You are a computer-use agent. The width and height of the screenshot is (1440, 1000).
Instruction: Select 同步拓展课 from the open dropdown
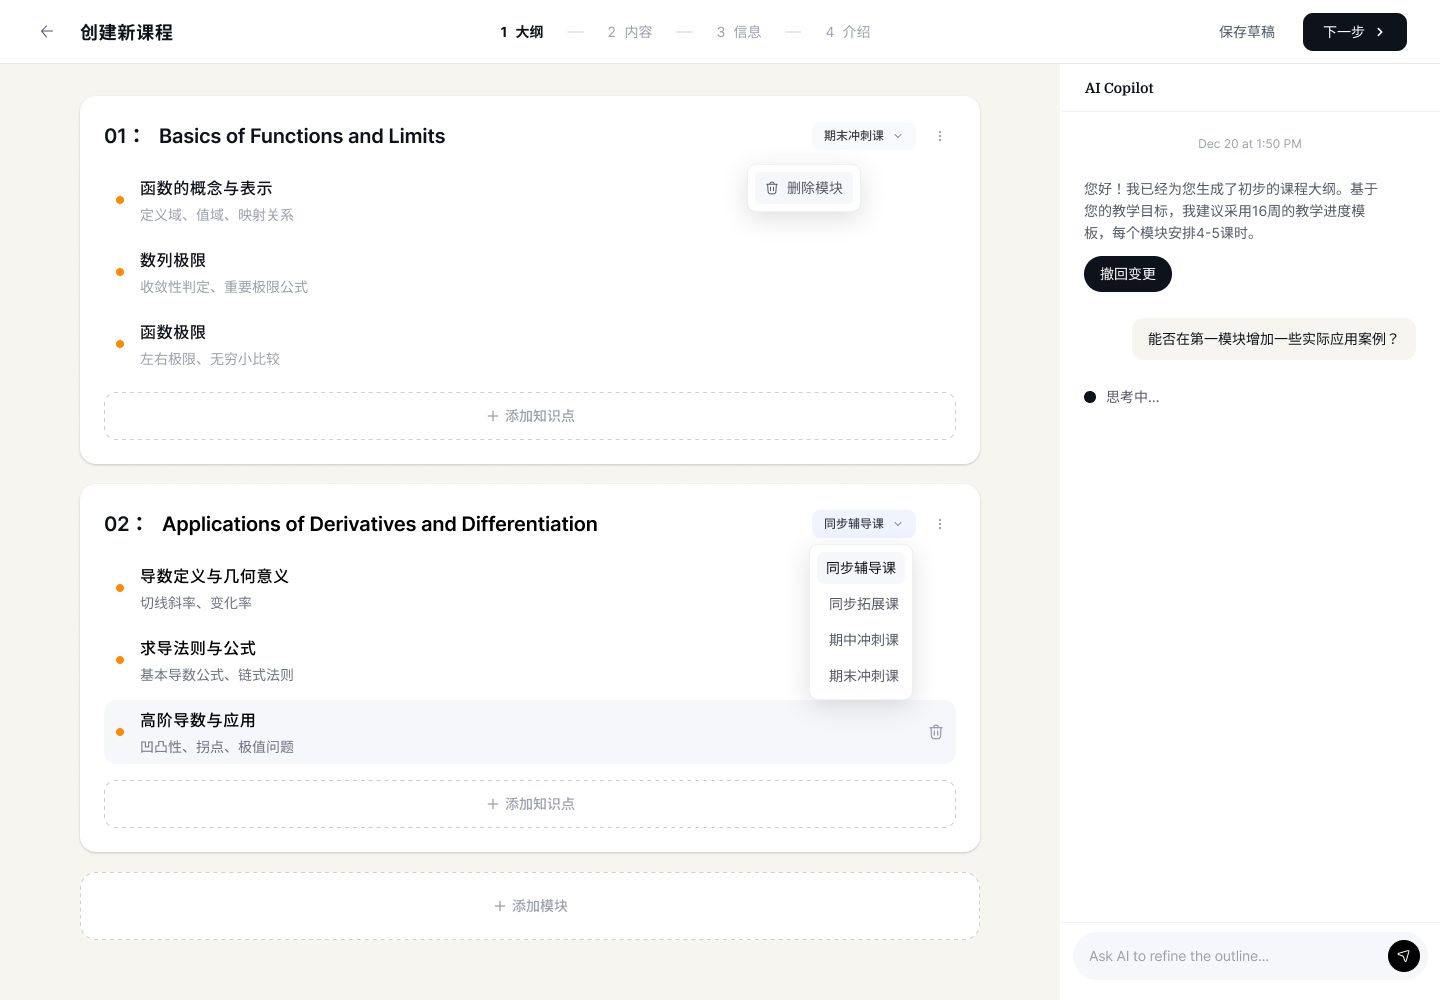863,604
